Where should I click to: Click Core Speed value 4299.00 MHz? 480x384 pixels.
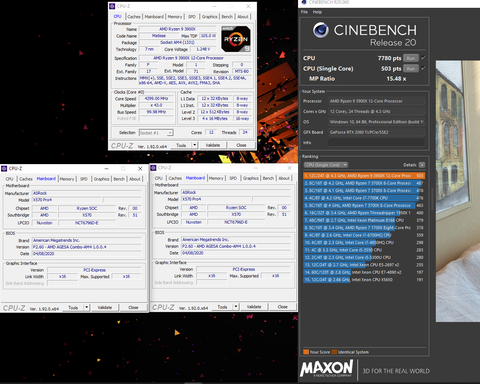click(x=156, y=99)
